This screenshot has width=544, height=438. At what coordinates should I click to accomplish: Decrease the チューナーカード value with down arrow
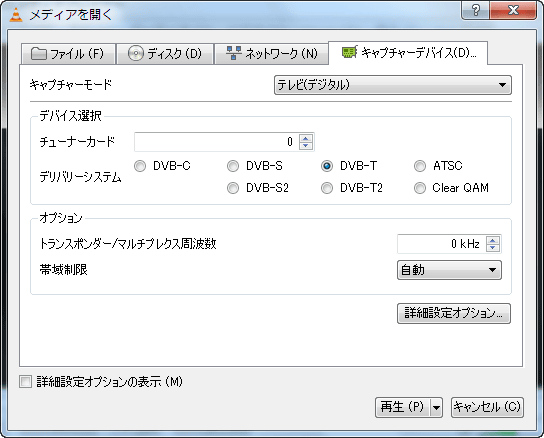pos(306,146)
